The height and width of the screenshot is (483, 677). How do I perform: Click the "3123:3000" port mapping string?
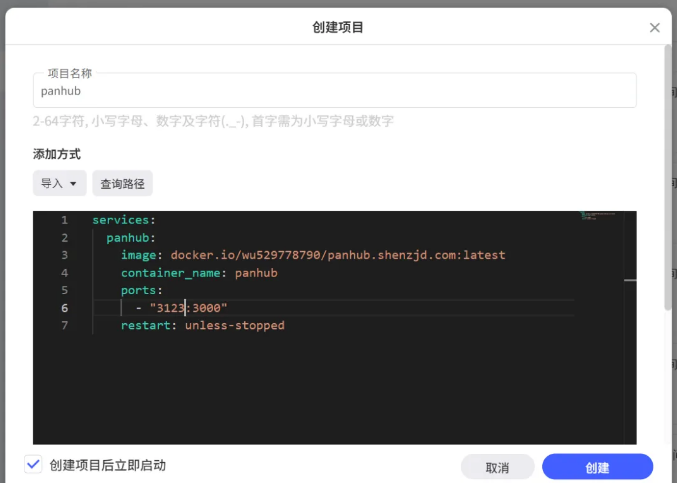click(189, 308)
